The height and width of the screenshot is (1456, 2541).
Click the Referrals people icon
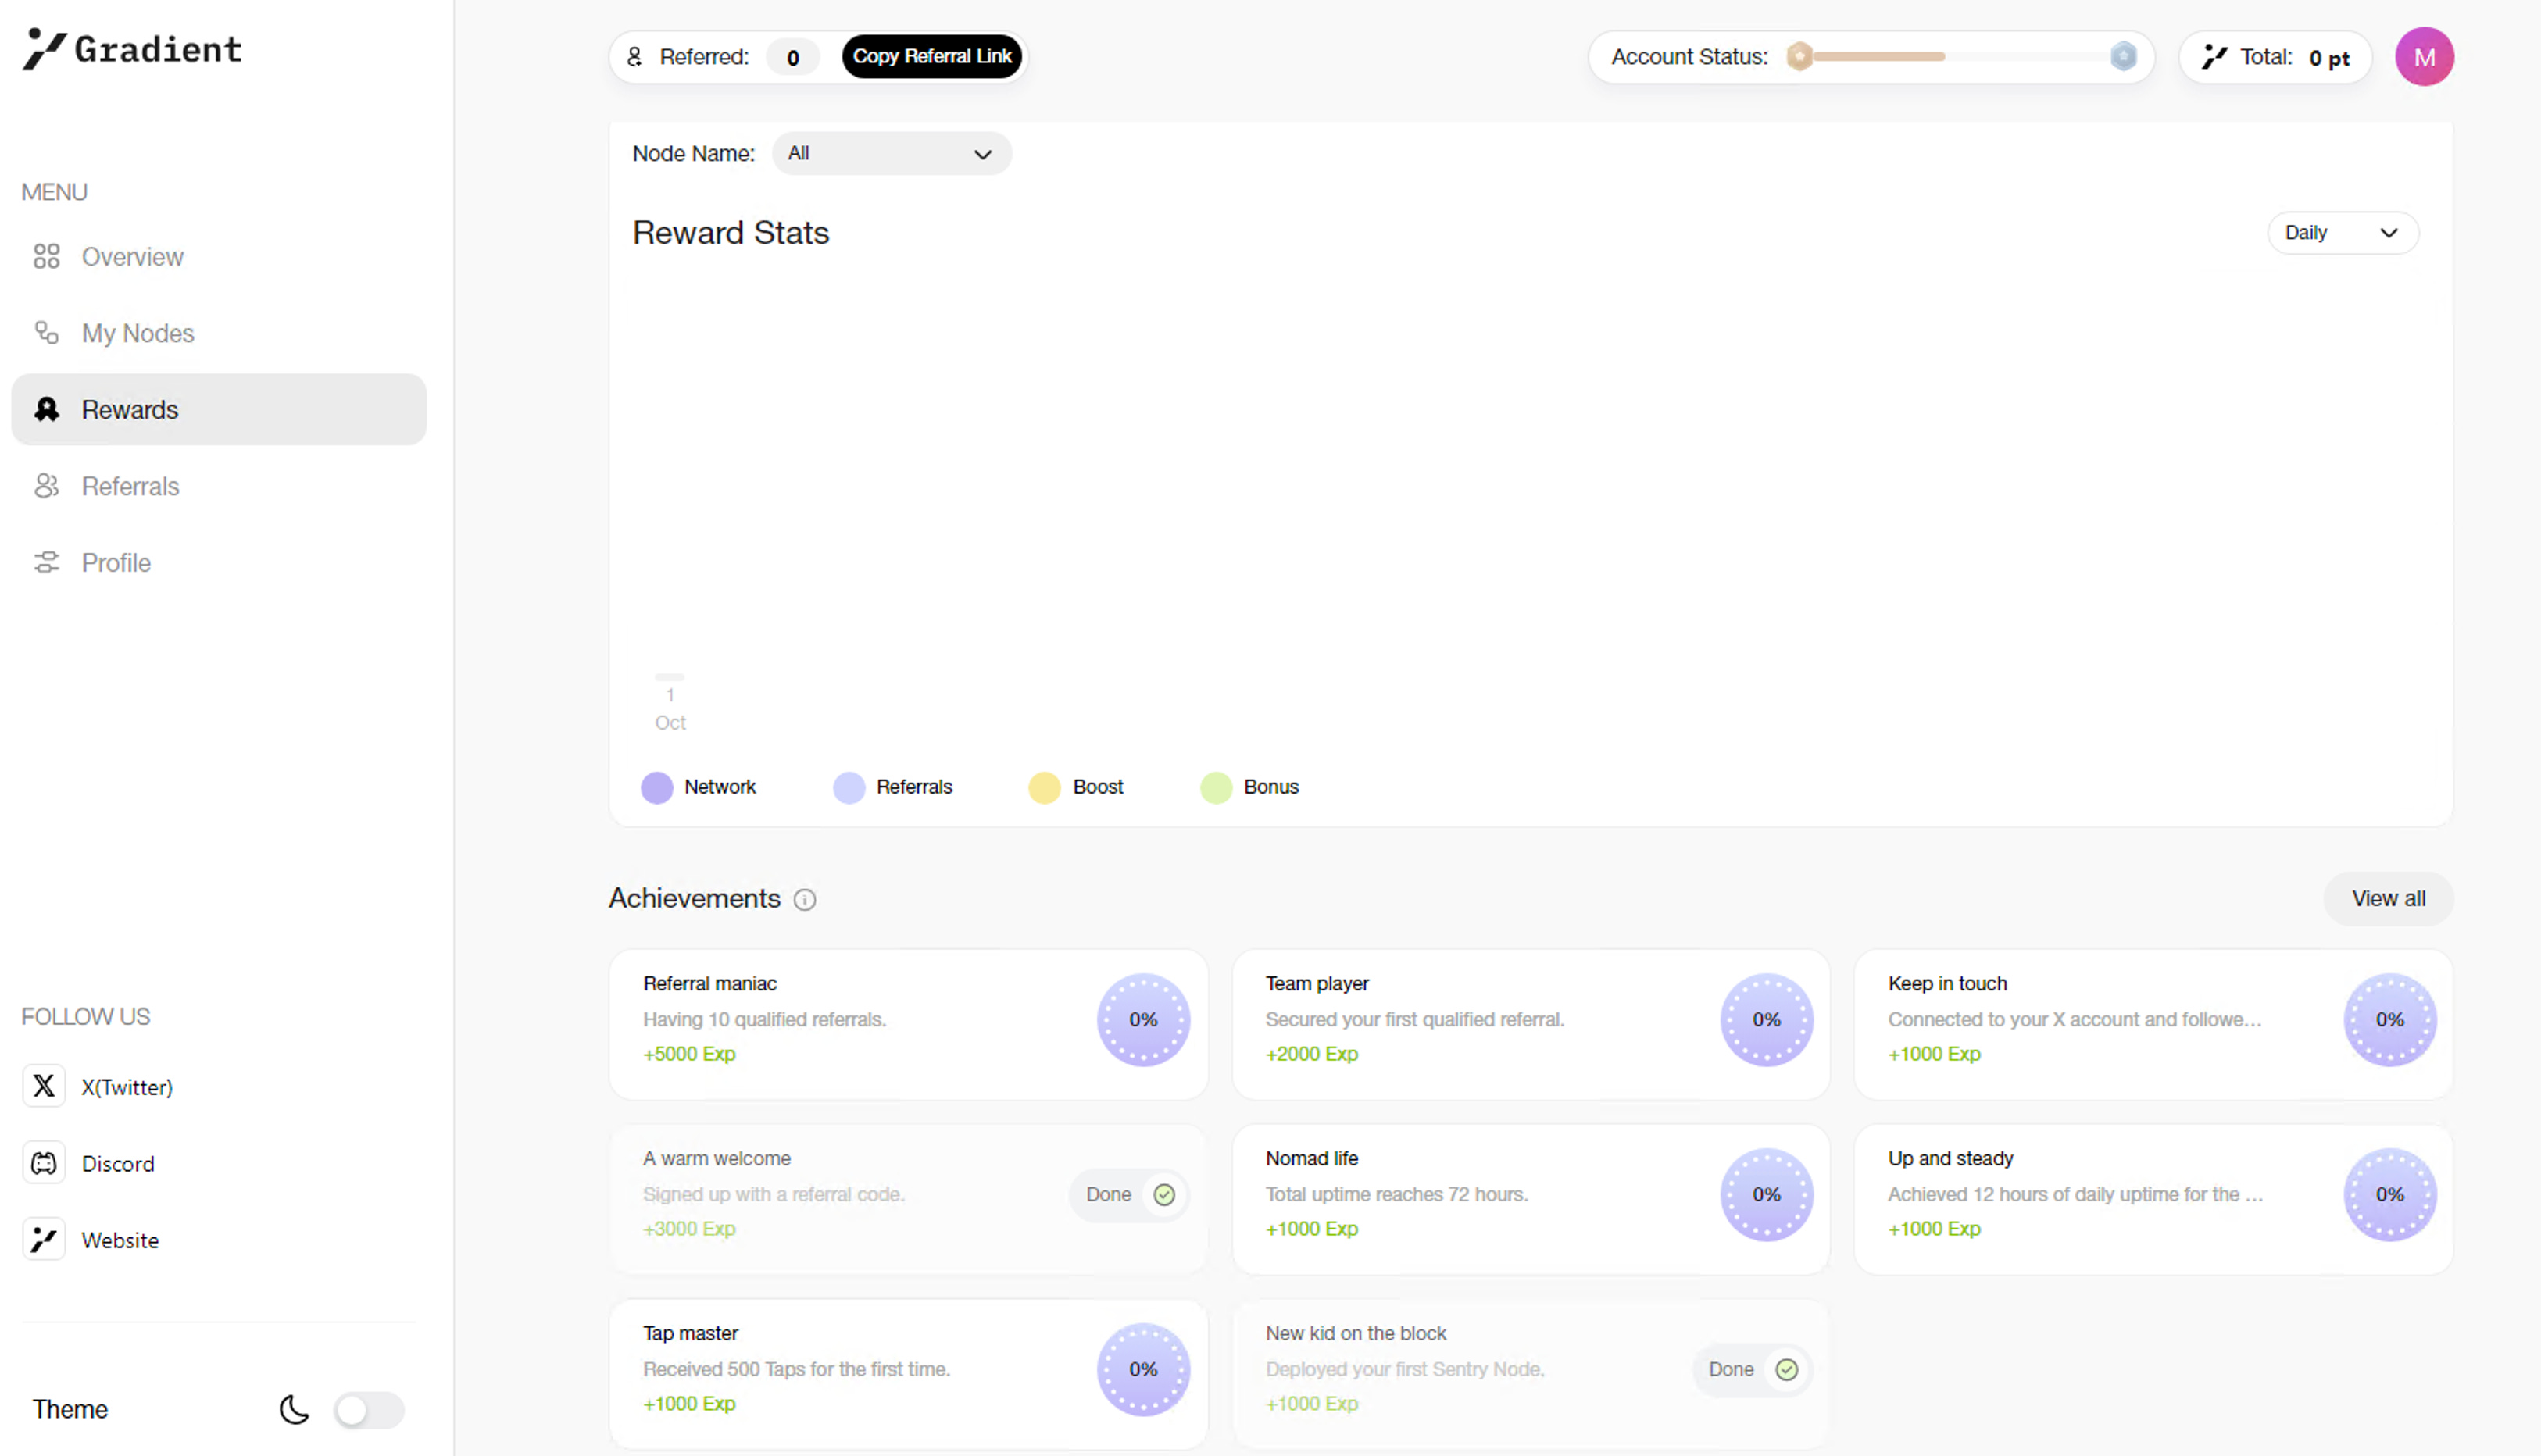(46, 486)
